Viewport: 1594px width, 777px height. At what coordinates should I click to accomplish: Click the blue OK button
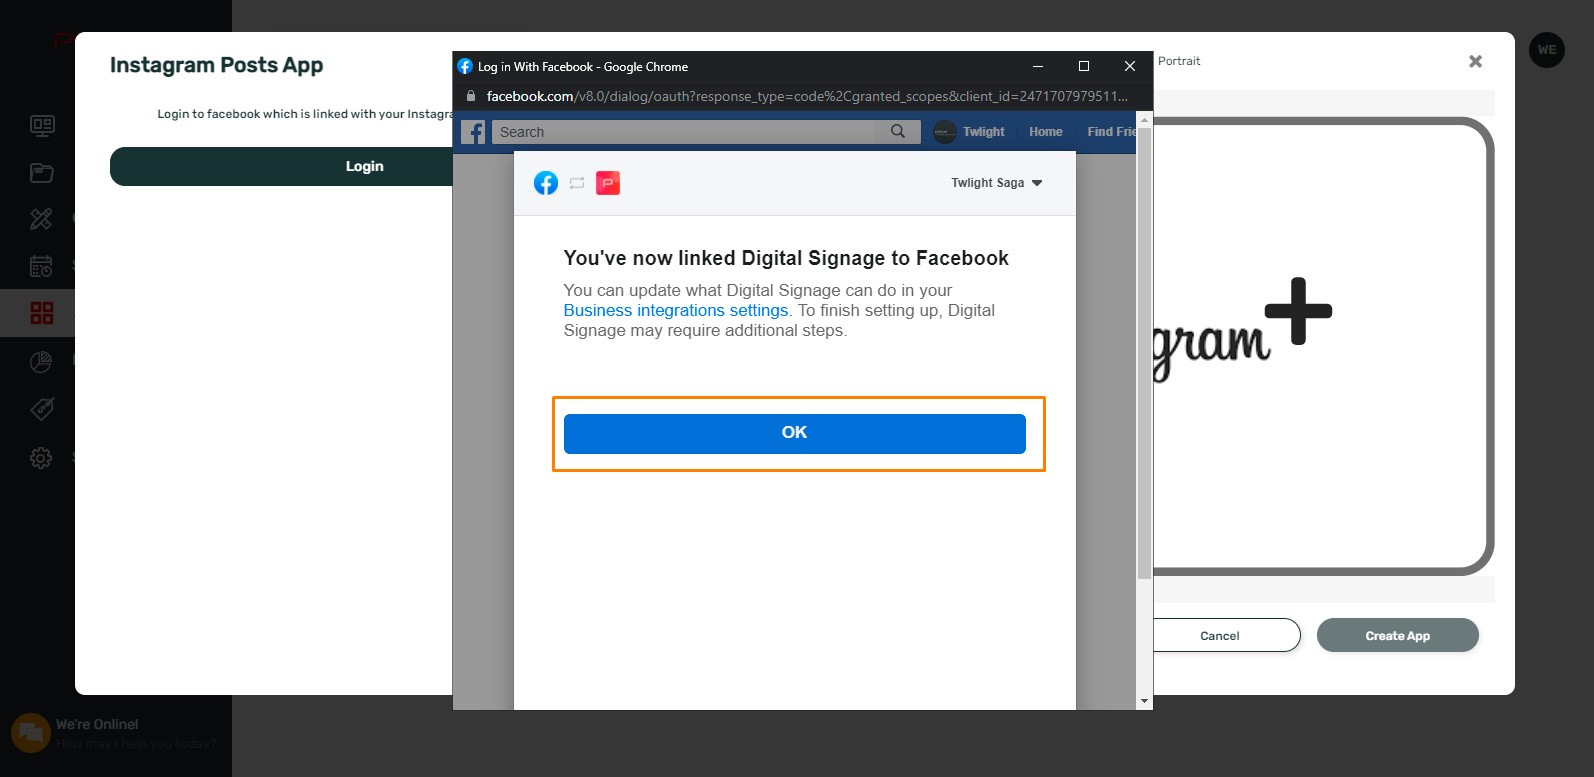[794, 433]
